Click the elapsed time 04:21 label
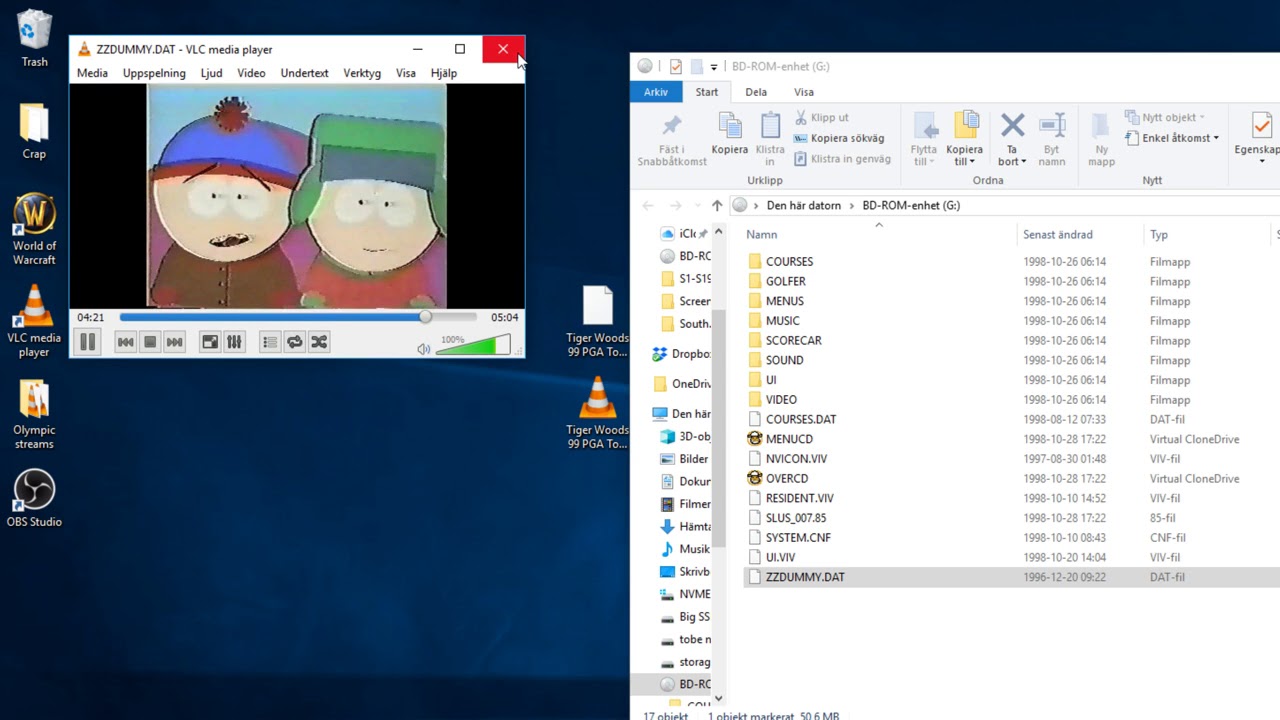Viewport: 1280px width, 720px height. click(91, 318)
